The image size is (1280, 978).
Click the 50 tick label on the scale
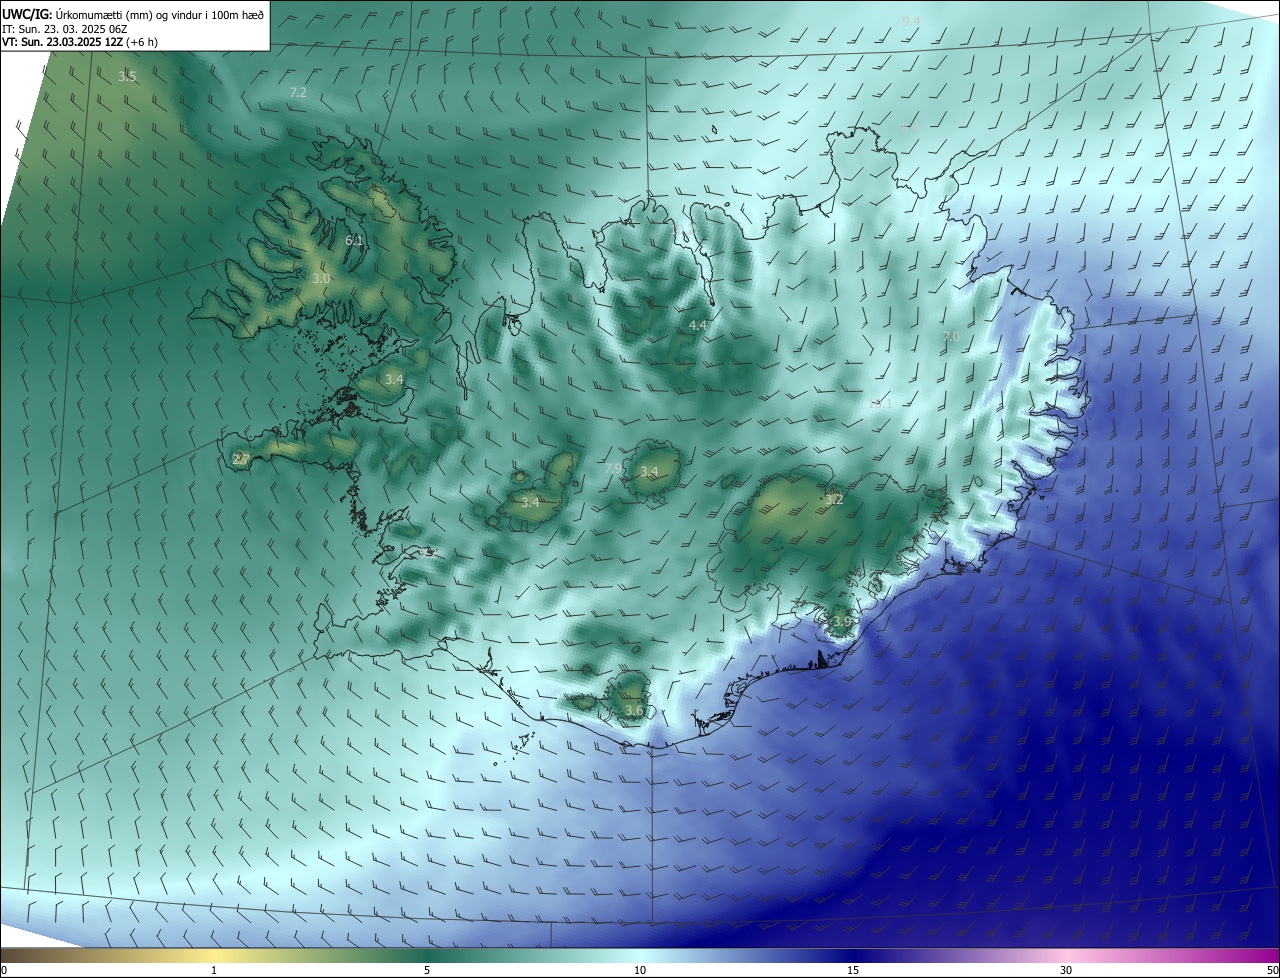pos(1272,971)
